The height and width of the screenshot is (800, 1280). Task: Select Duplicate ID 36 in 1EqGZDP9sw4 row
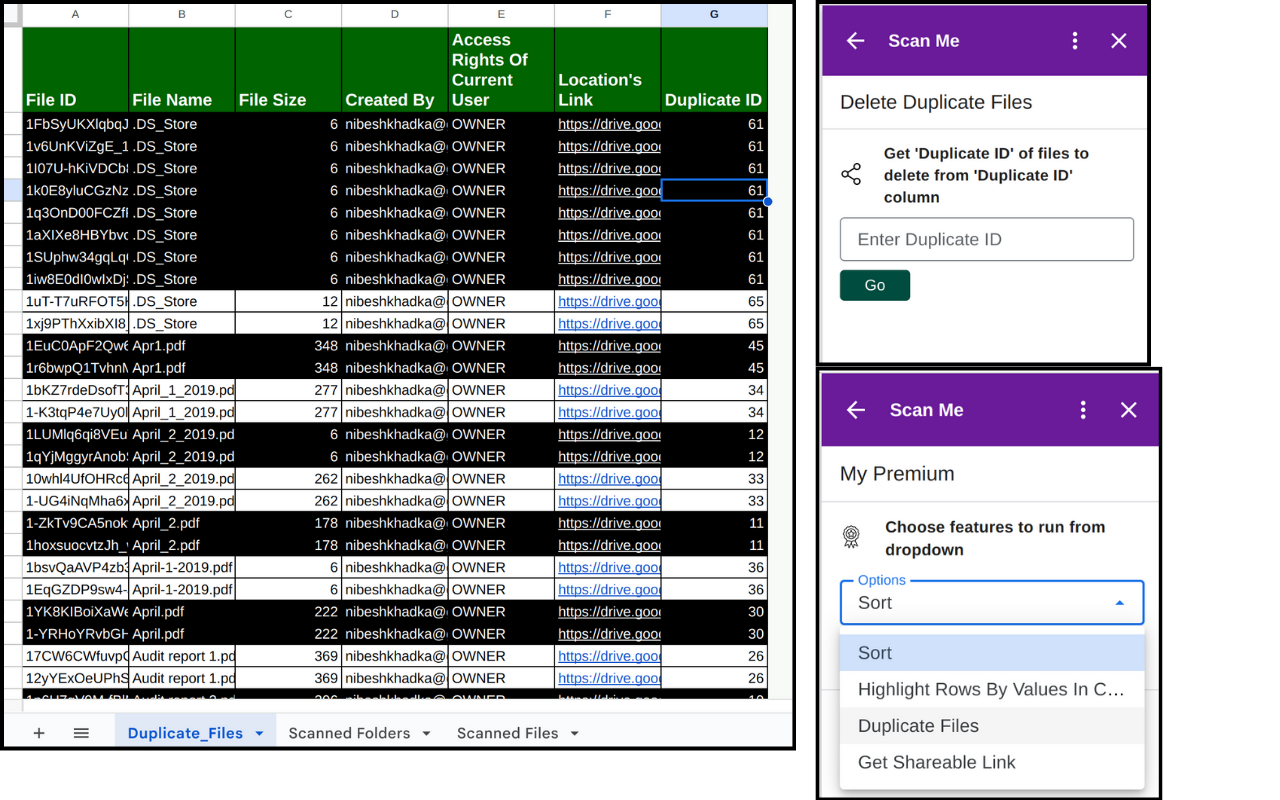pos(714,589)
